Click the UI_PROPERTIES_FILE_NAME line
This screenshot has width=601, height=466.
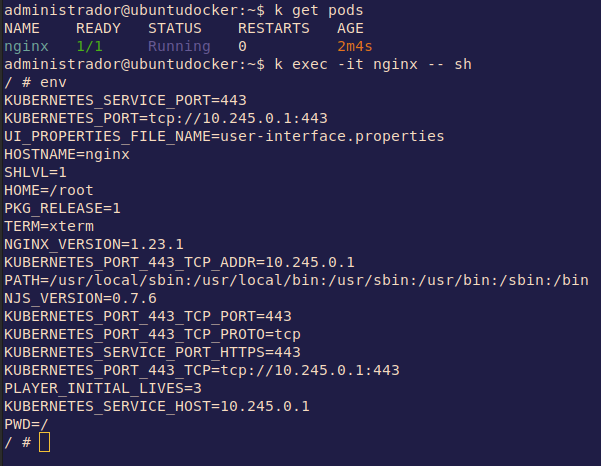click(224, 136)
